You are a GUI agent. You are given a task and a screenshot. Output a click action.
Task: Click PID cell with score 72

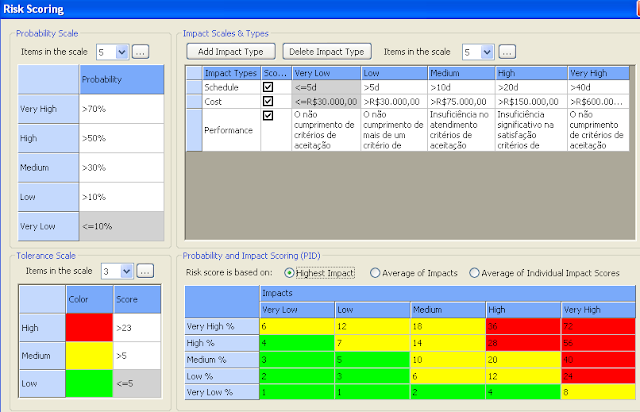598,326
